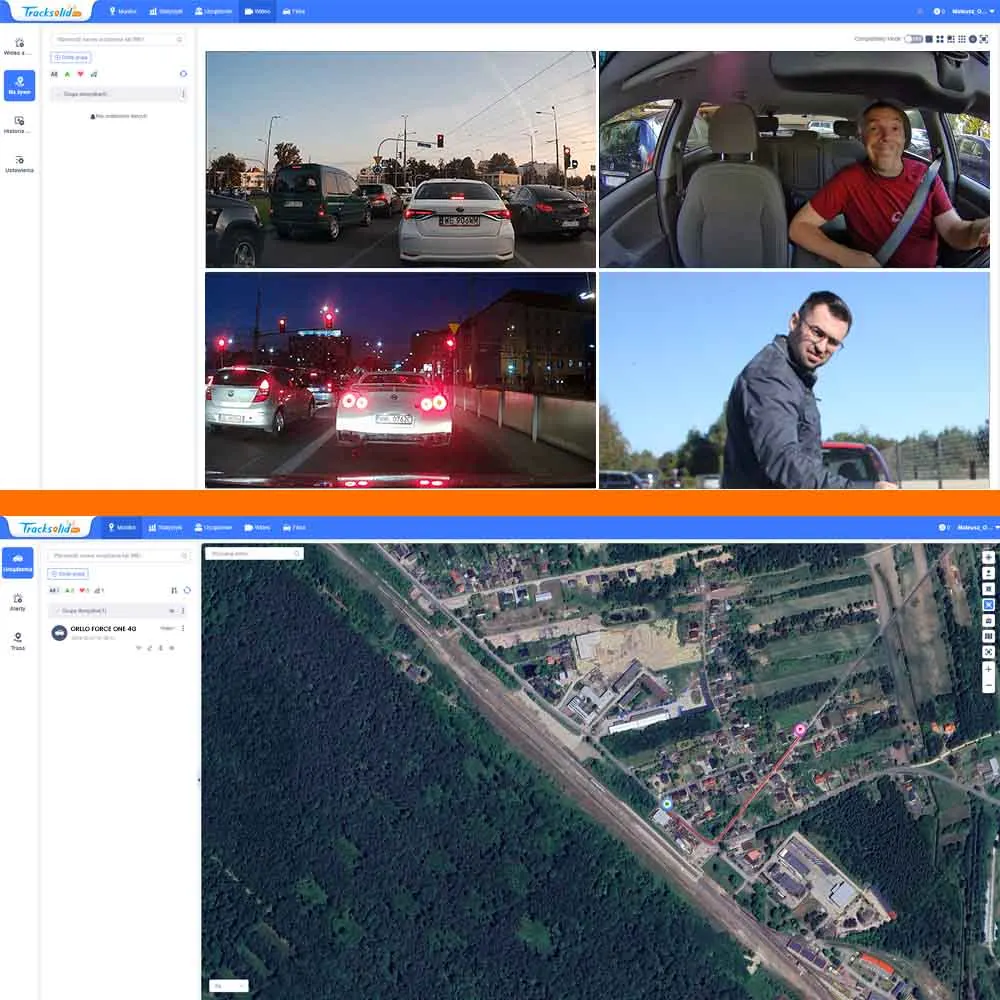
Task: Switch video wall to 2x2 grid layout
Action: [x=940, y=39]
